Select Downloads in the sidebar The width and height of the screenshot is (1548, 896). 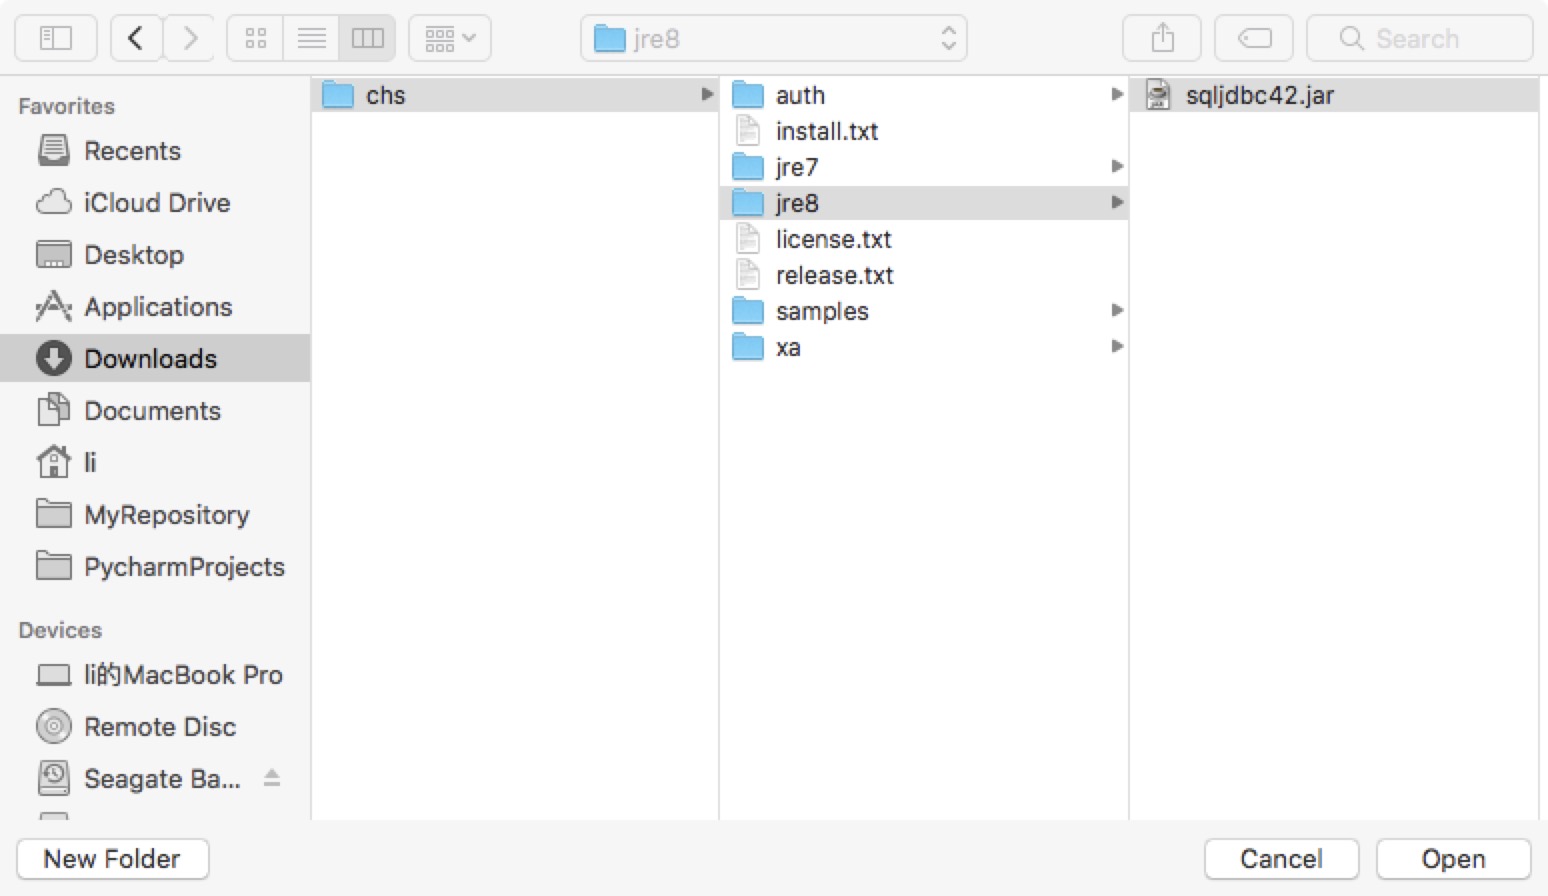(x=155, y=358)
